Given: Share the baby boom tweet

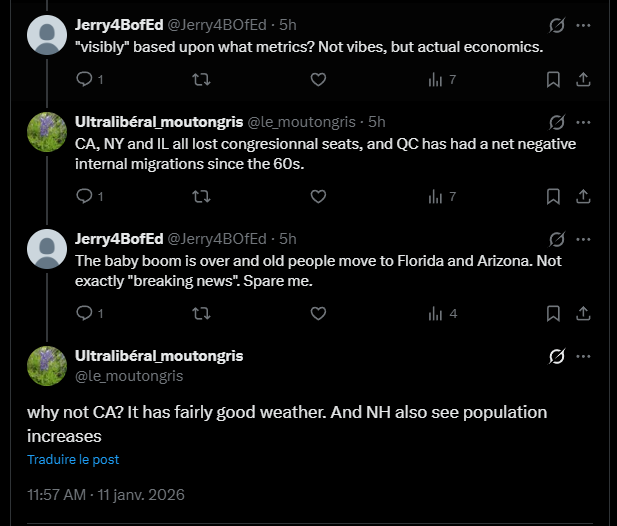Looking at the screenshot, I should (584, 313).
